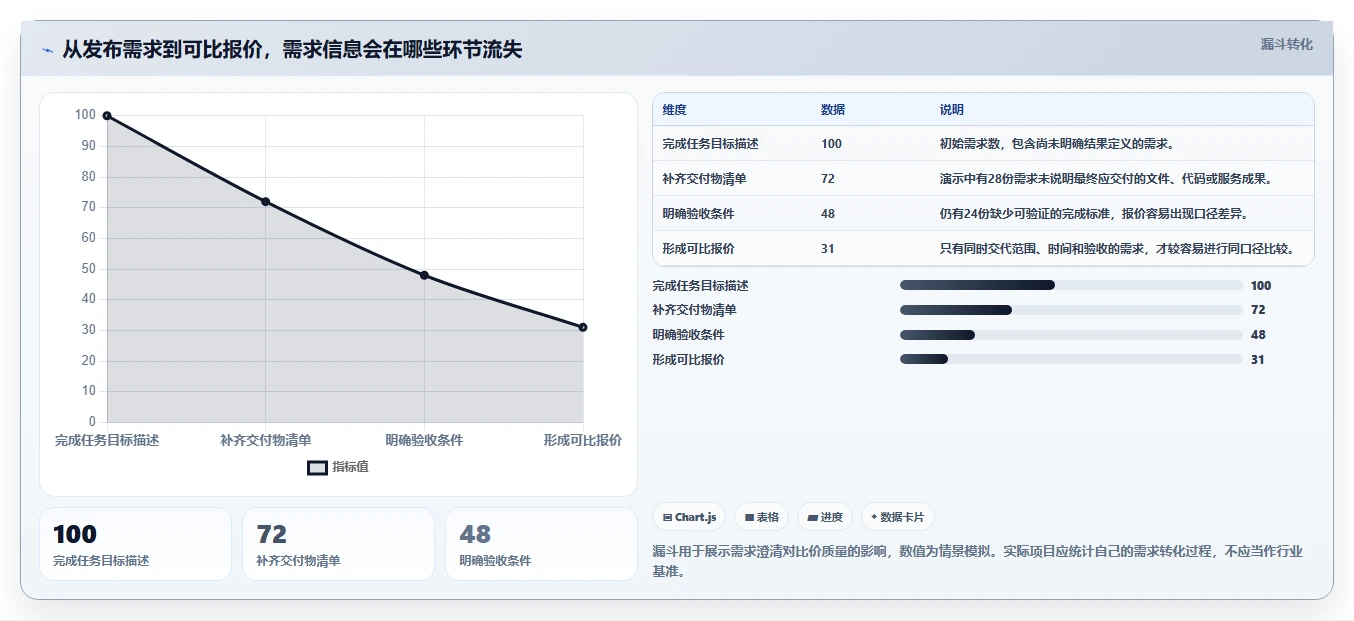
Task: Toggle the 指标值 legend swatch
Action: [317, 467]
